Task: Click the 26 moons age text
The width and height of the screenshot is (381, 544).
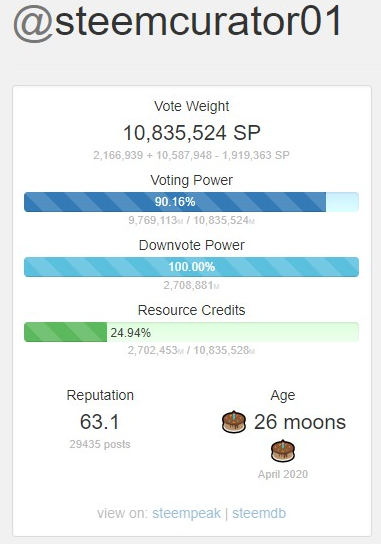Action: [300, 422]
